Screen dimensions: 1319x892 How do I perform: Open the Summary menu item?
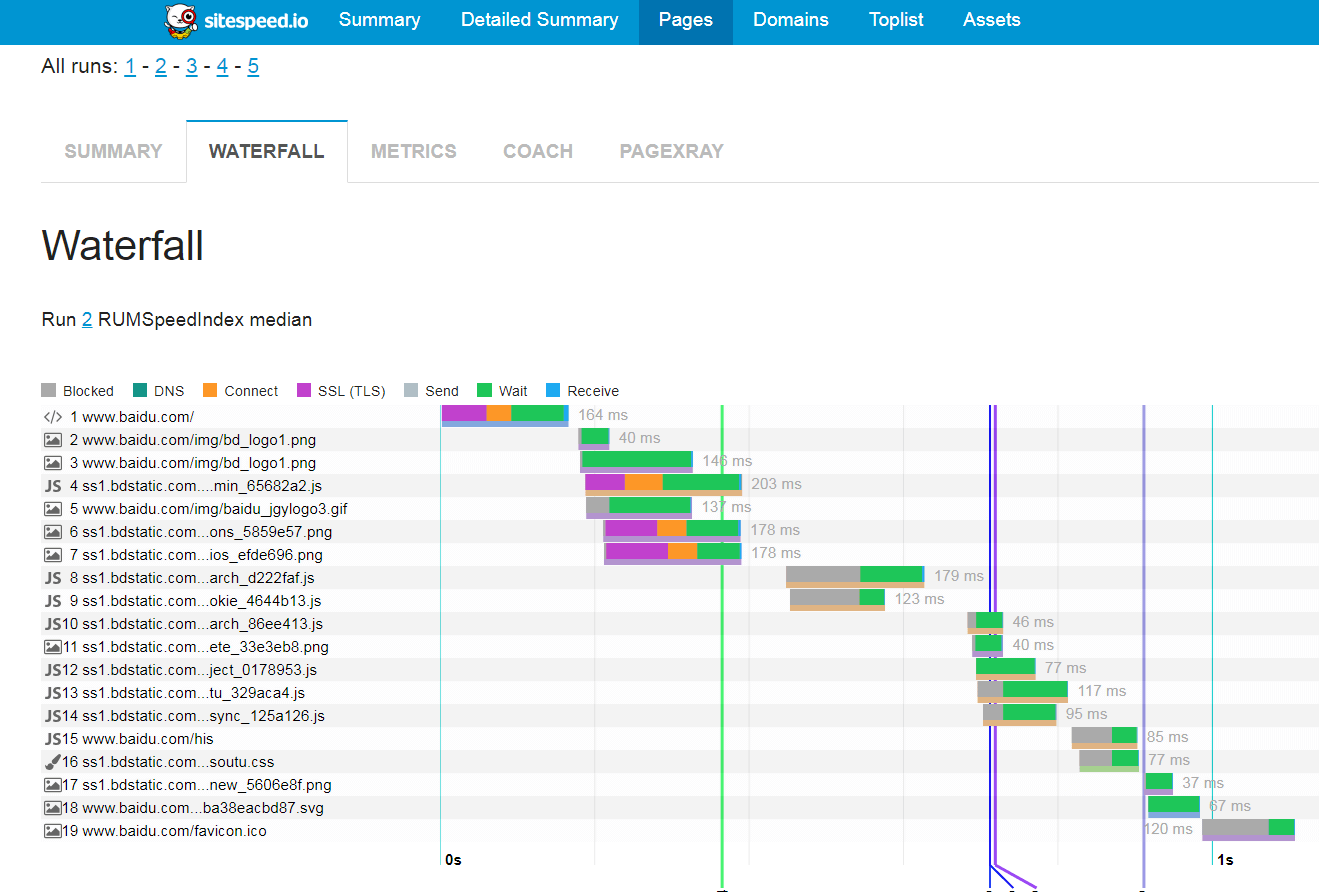tap(379, 20)
